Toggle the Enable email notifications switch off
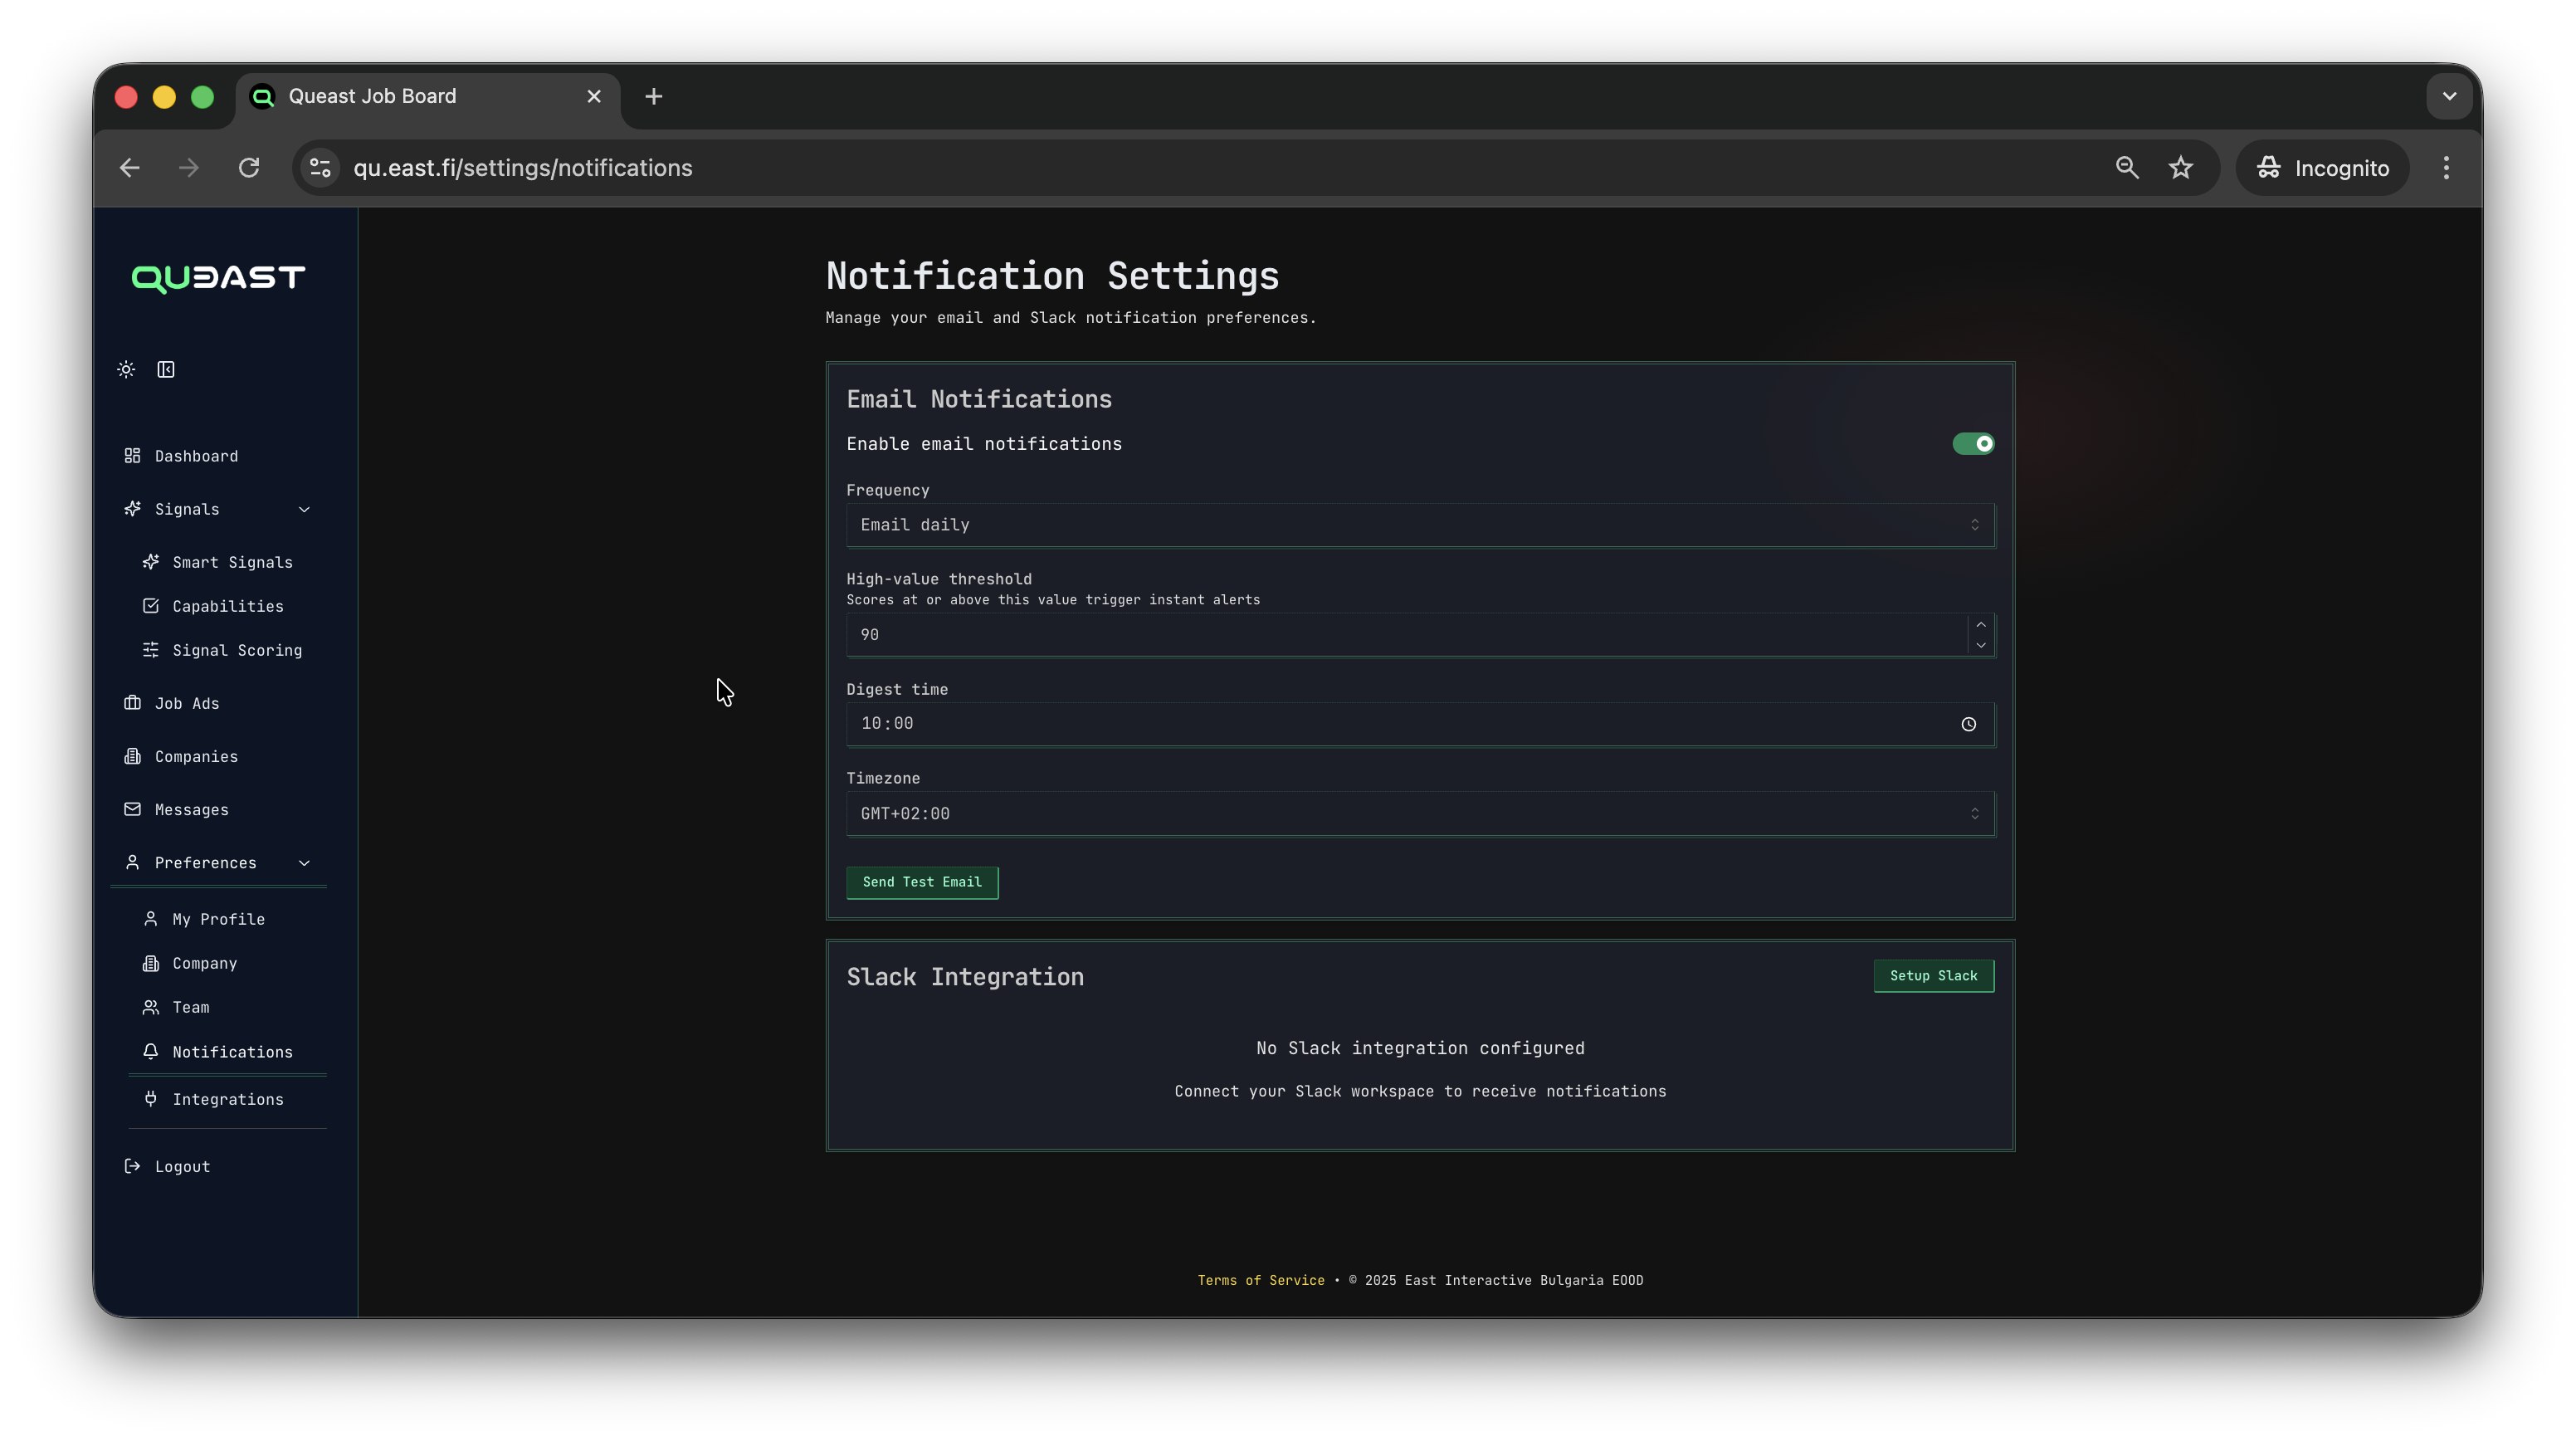The height and width of the screenshot is (1441, 2576). click(1973, 443)
